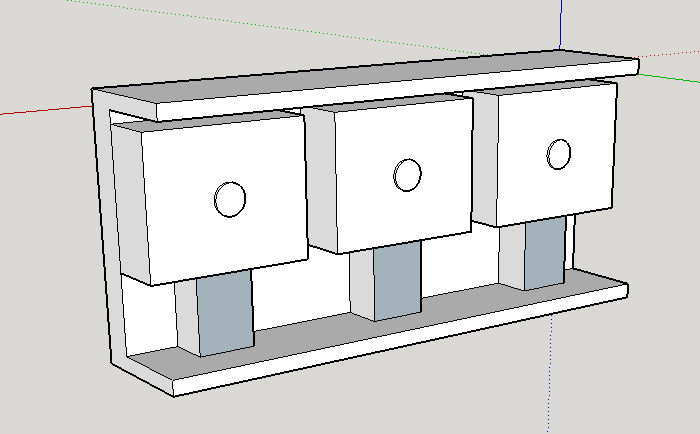Image resolution: width=700 pixels, height=434 pixels.
Task: Click the blue-gray face under the middle drawer
Action: 397,279
